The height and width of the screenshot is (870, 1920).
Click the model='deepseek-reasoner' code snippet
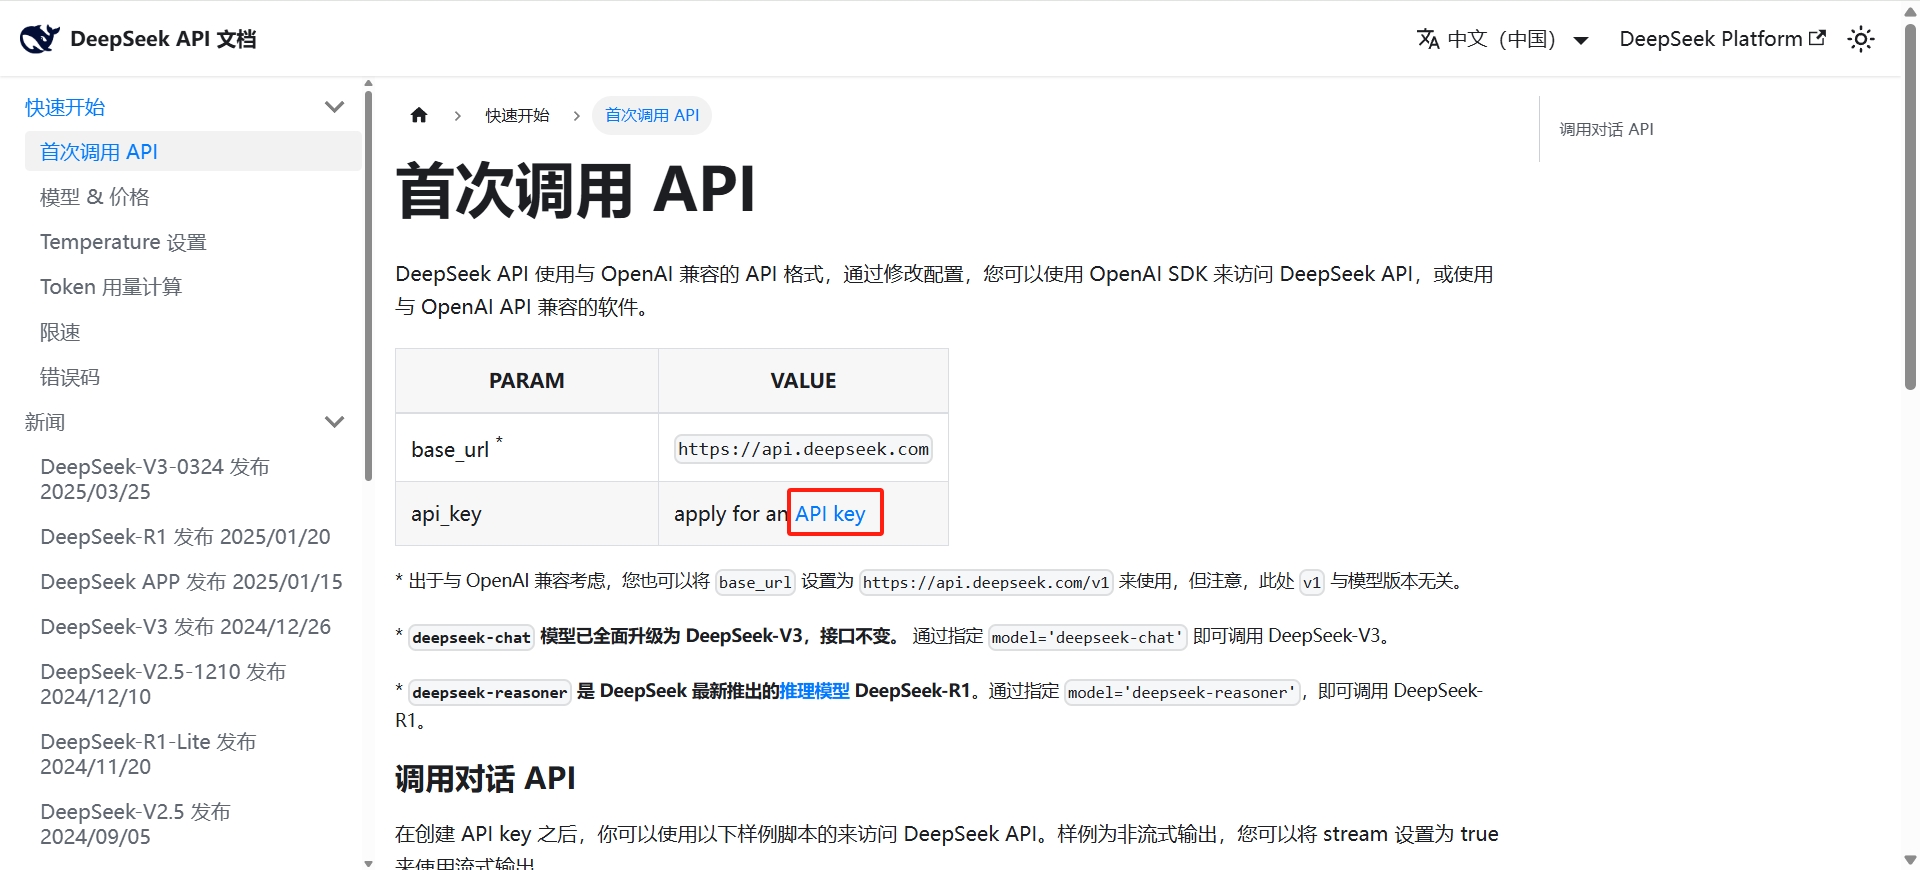[x=1182, y=692]
